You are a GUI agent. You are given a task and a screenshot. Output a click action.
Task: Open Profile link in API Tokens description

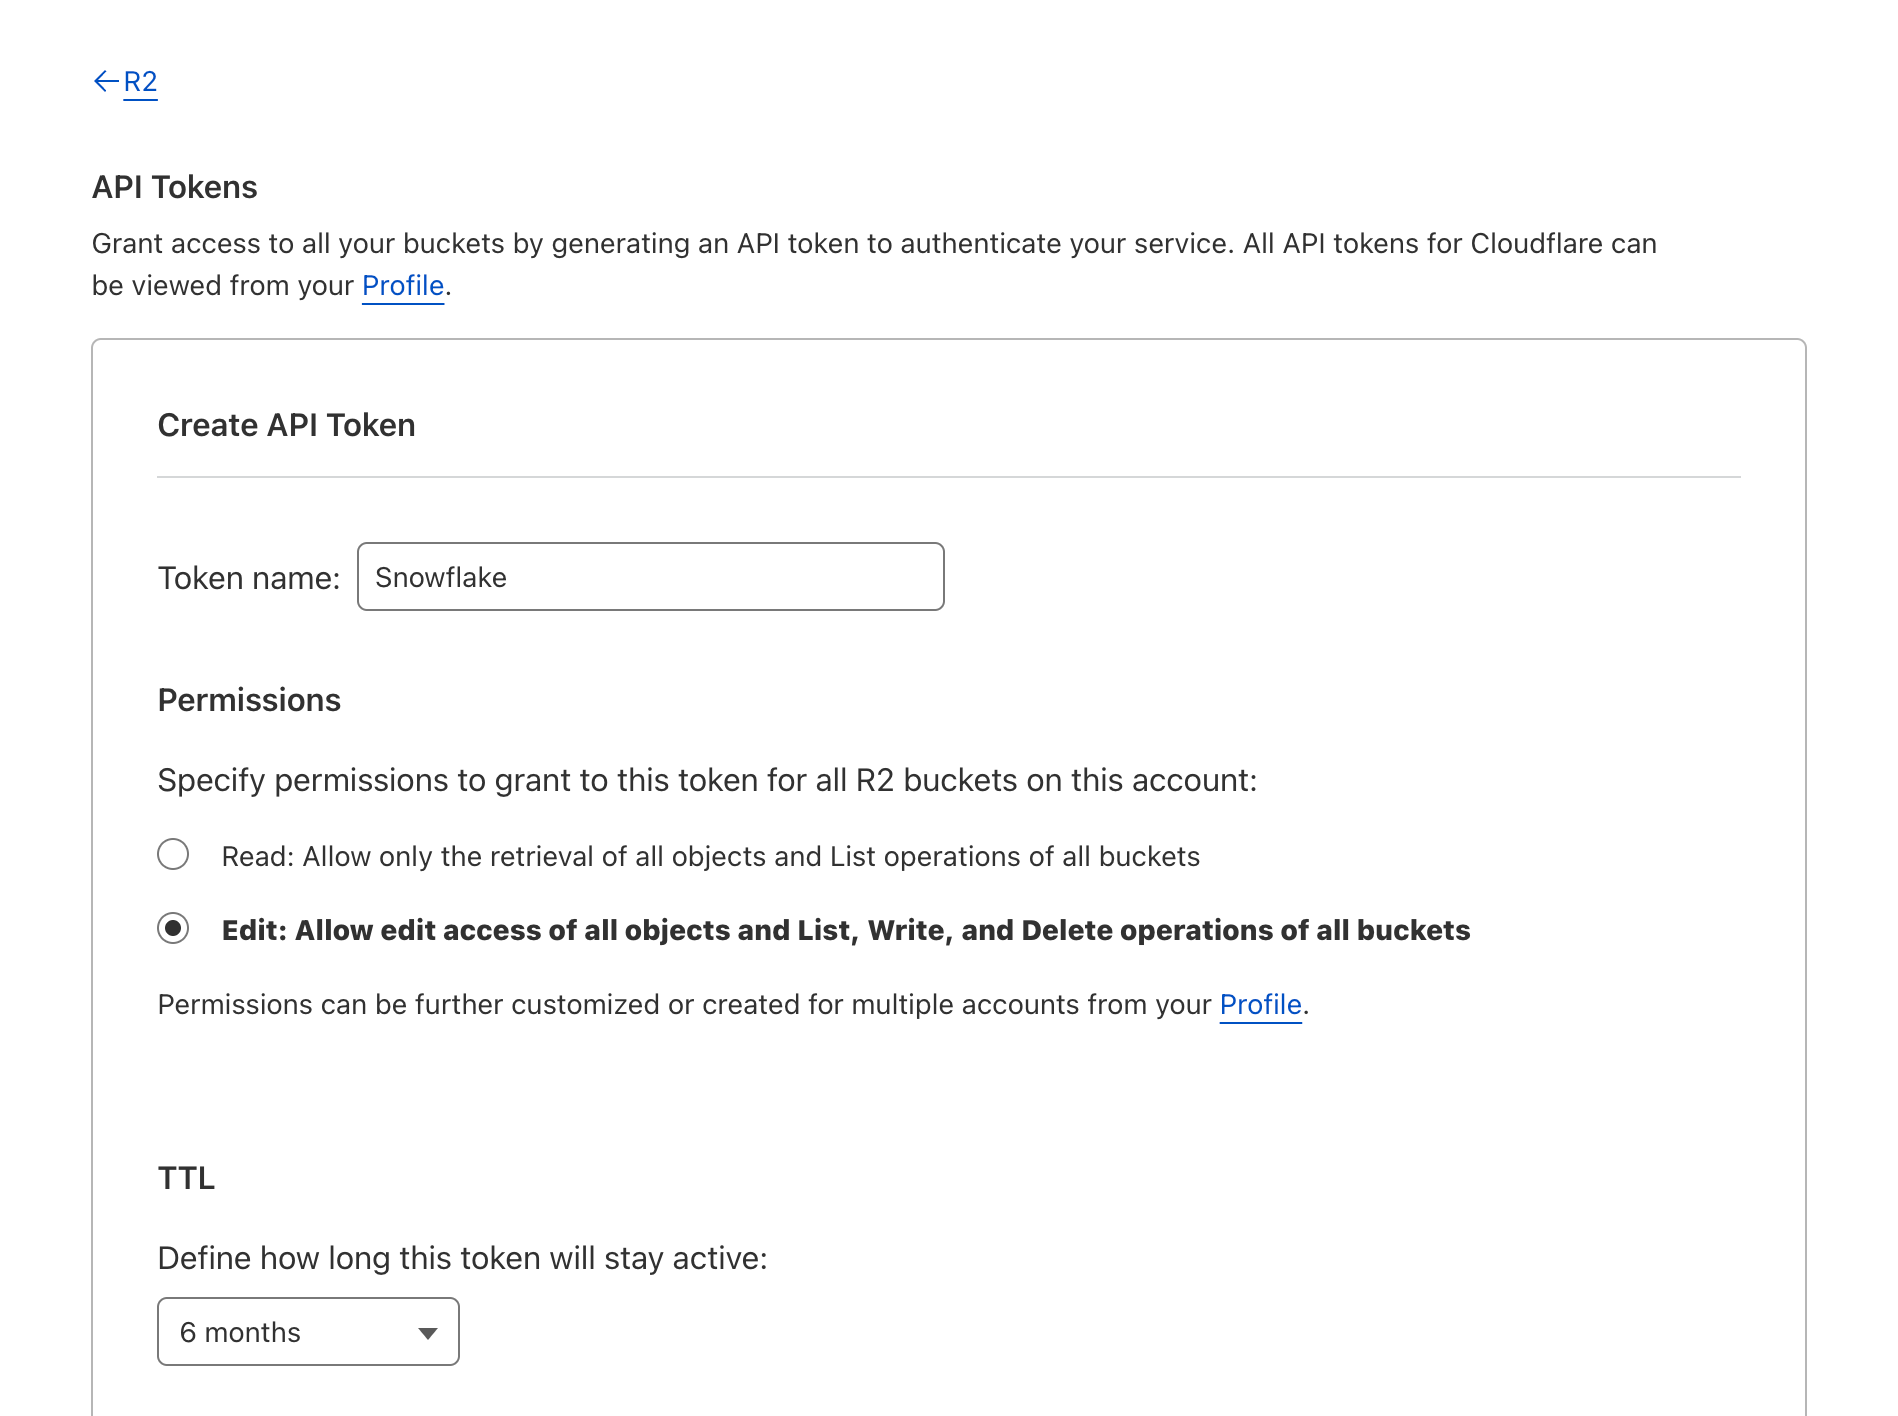(402, 286)
